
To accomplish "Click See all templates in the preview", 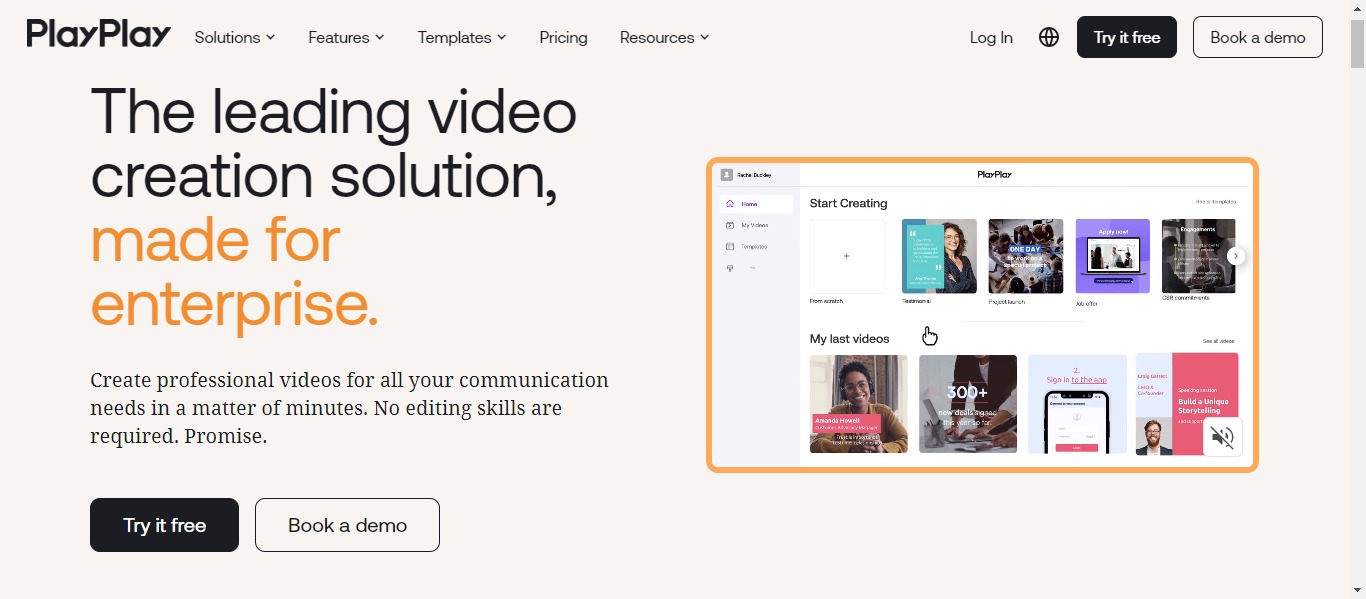I will pos(1215,202).
